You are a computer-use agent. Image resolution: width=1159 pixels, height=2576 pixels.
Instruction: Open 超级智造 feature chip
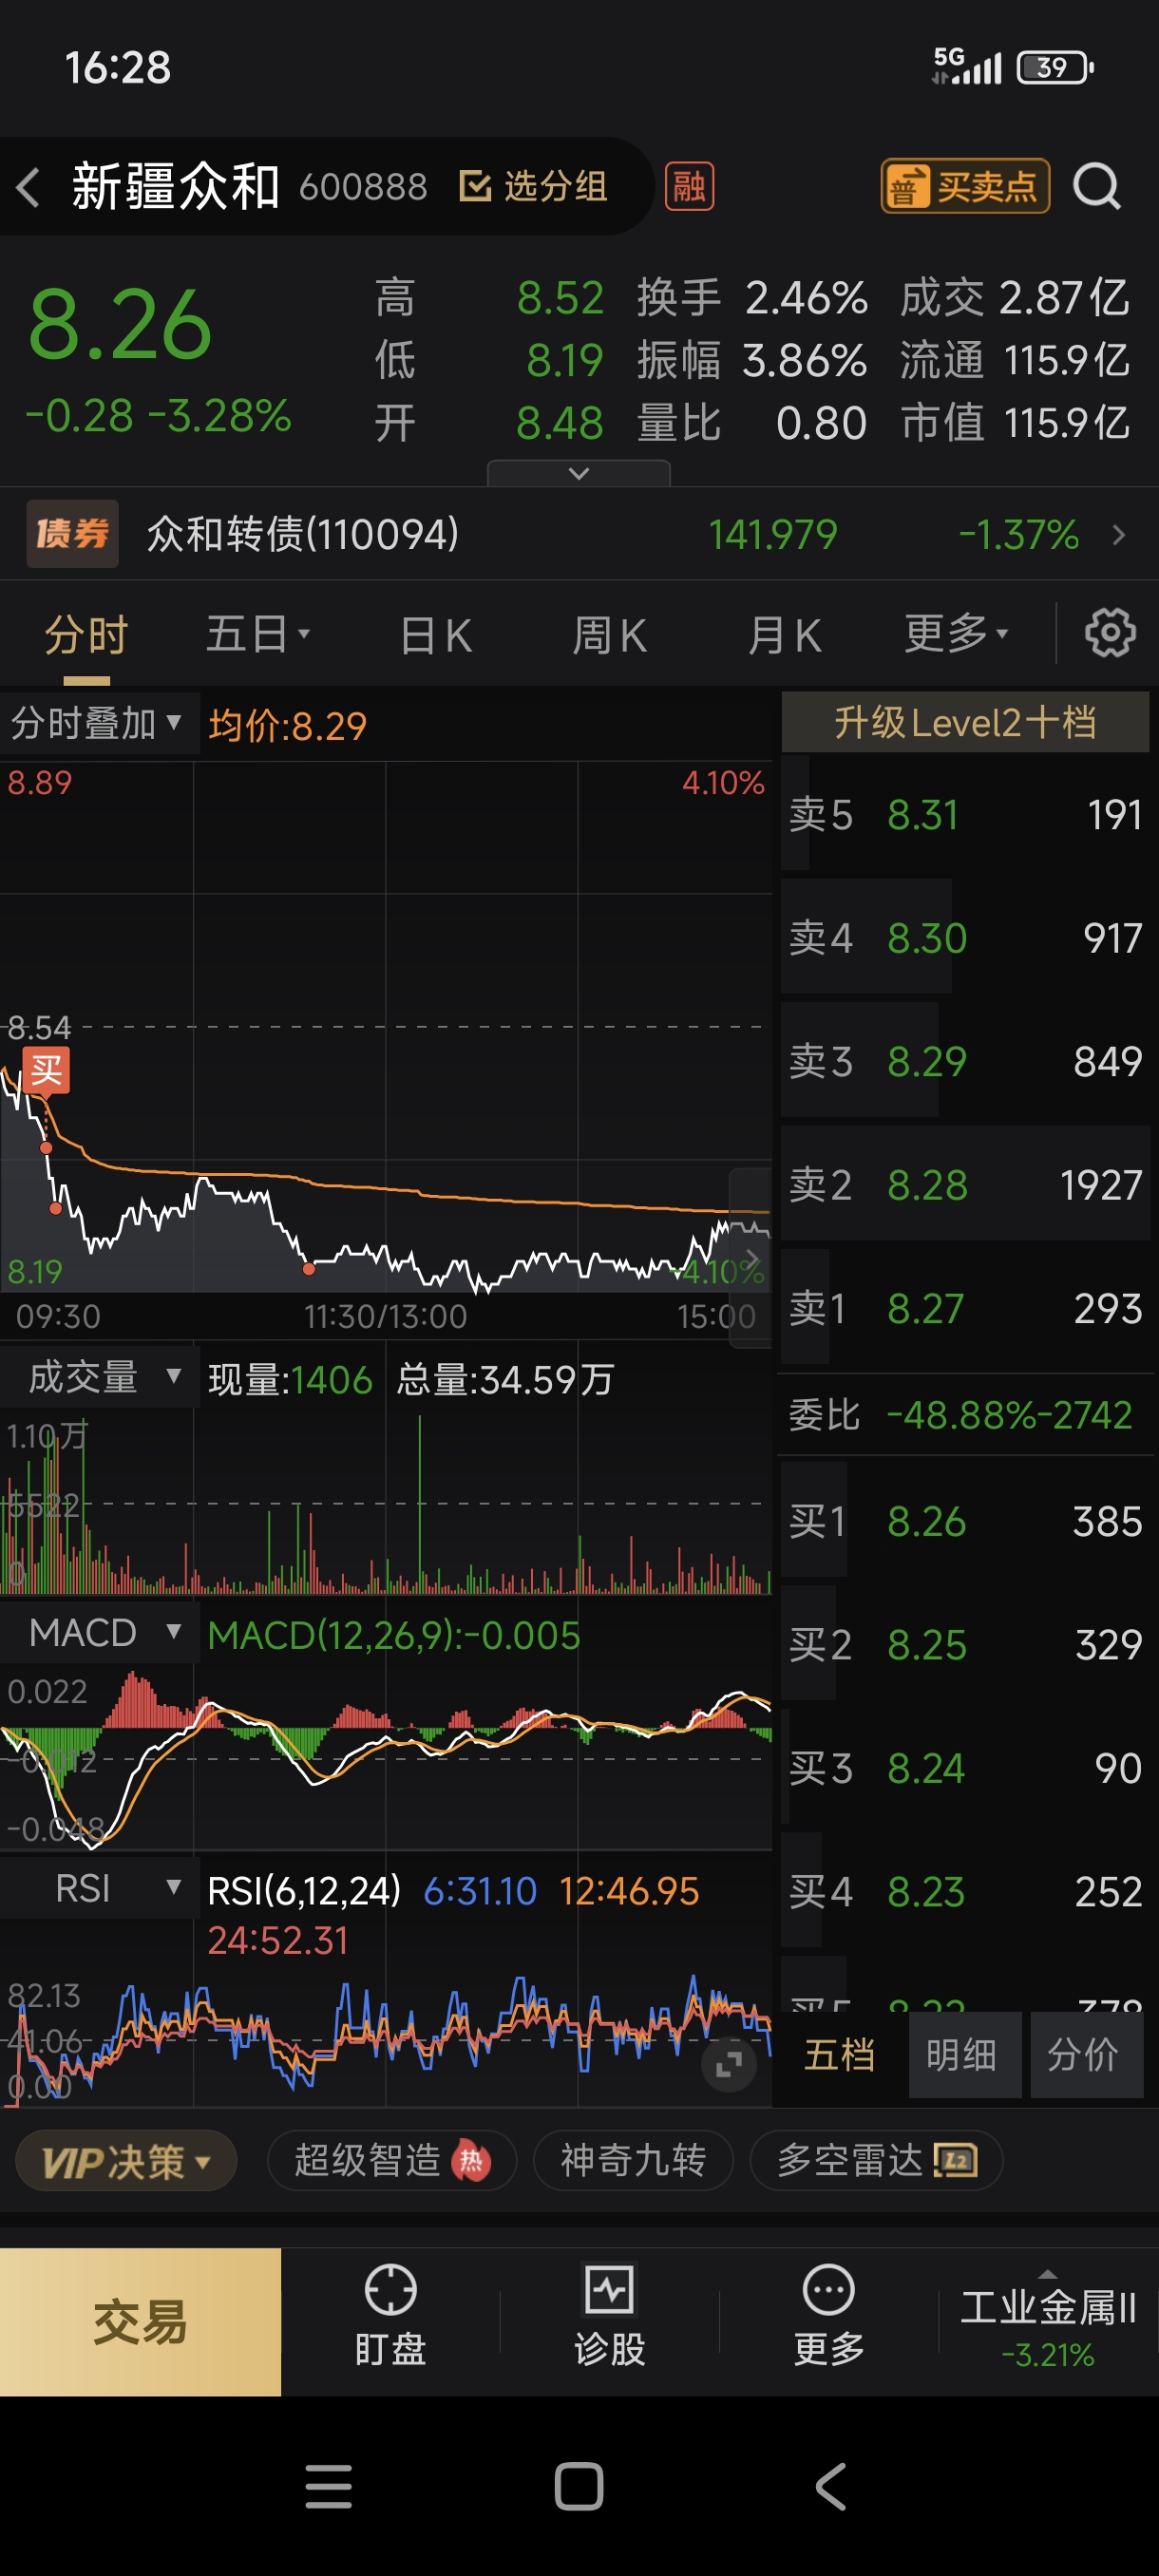tap(392, 2161)
